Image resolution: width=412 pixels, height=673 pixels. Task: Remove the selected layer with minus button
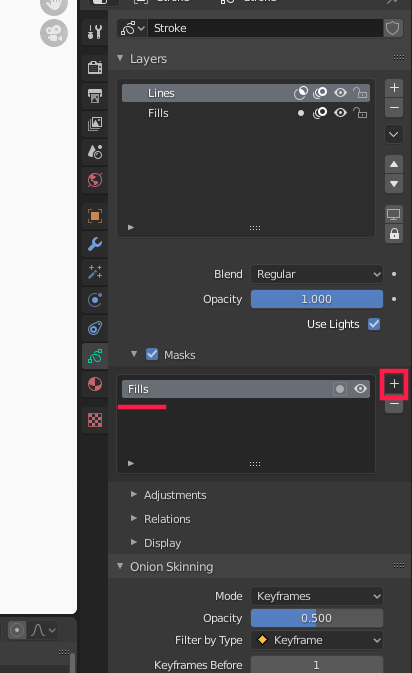[394, 108]
